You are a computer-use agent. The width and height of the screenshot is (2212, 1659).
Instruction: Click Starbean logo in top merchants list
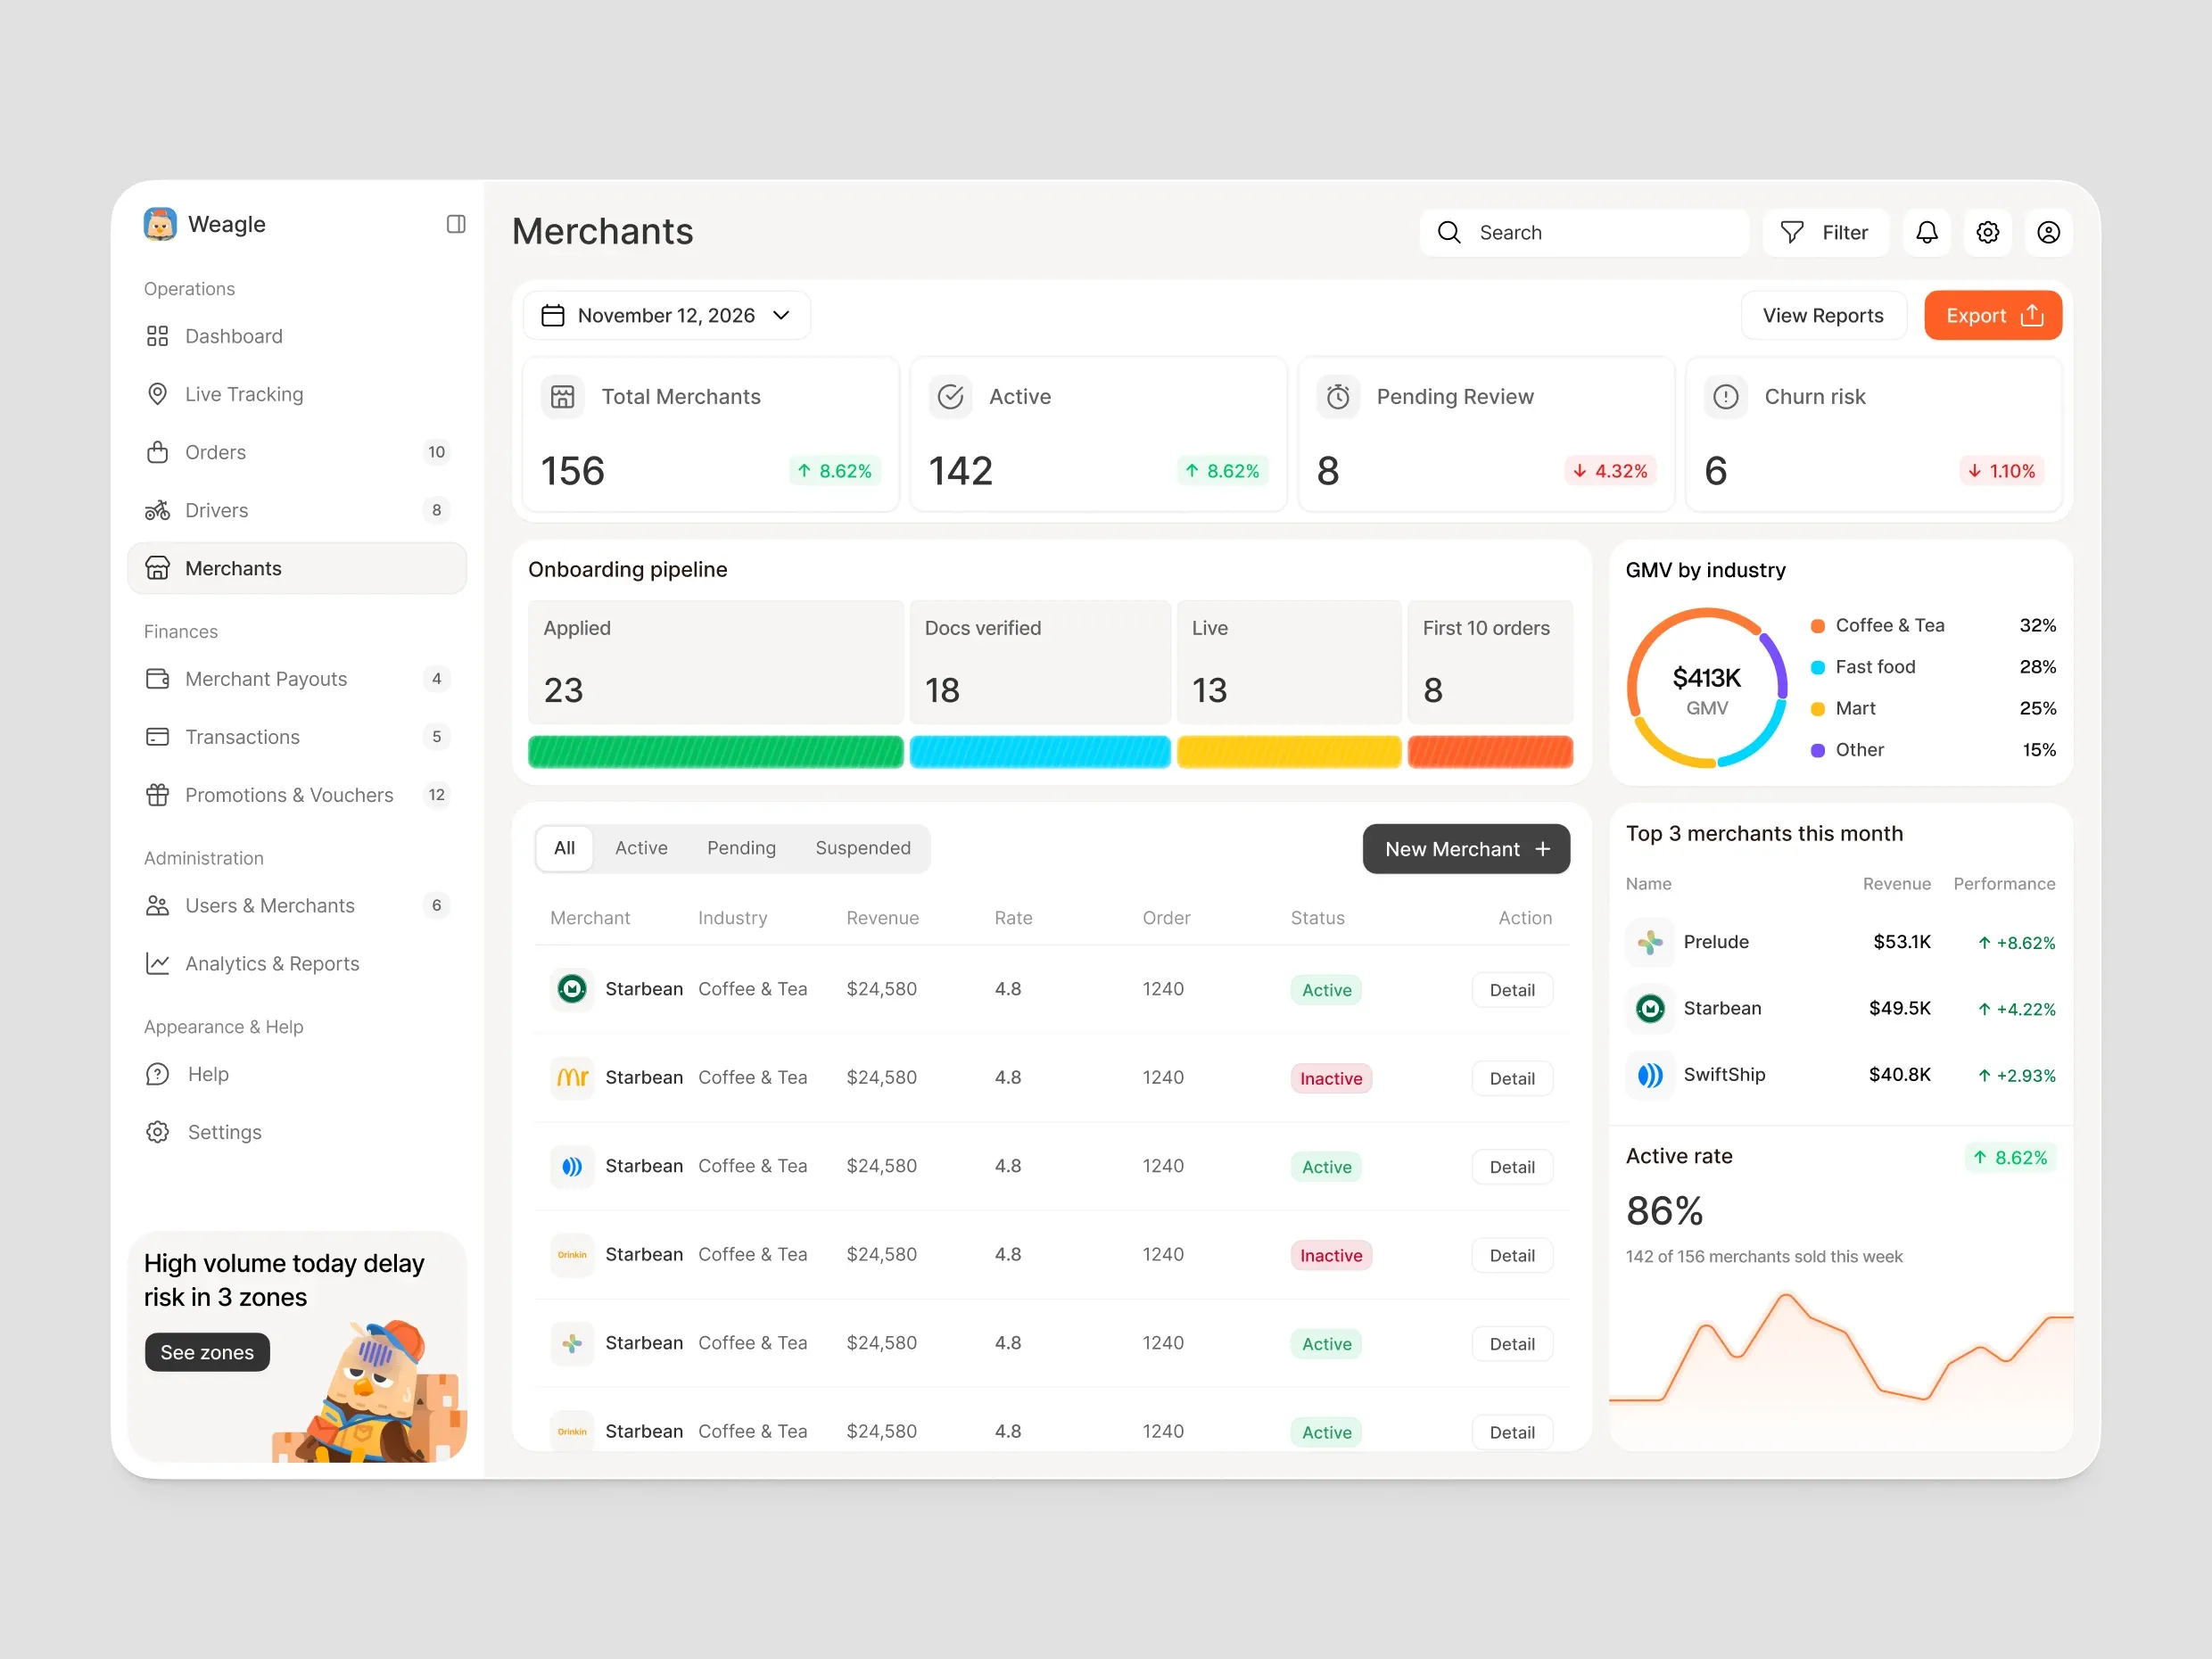[1650, 1008]
